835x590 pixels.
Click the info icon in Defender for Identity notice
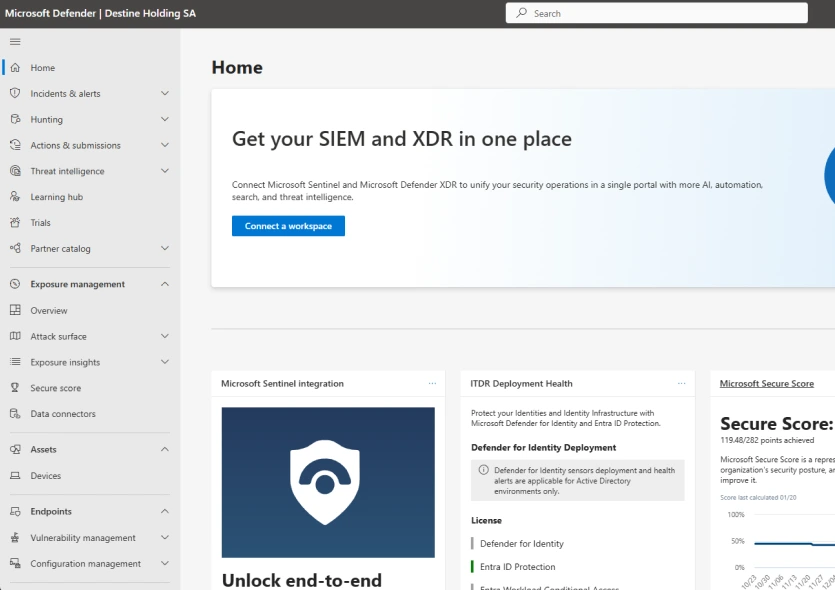tap(484, 470)
